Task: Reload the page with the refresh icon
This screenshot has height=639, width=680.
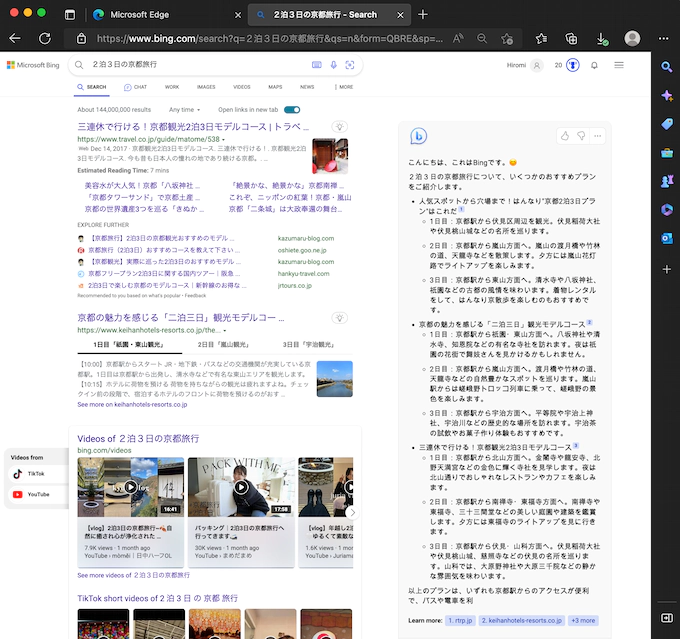Action: [45, 39]
